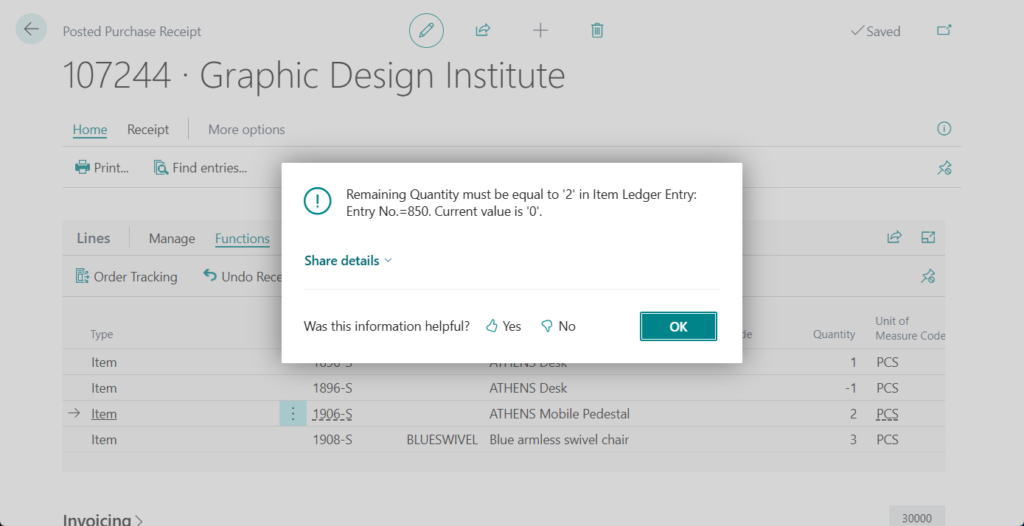Expand the Lines section to full view

928,238
